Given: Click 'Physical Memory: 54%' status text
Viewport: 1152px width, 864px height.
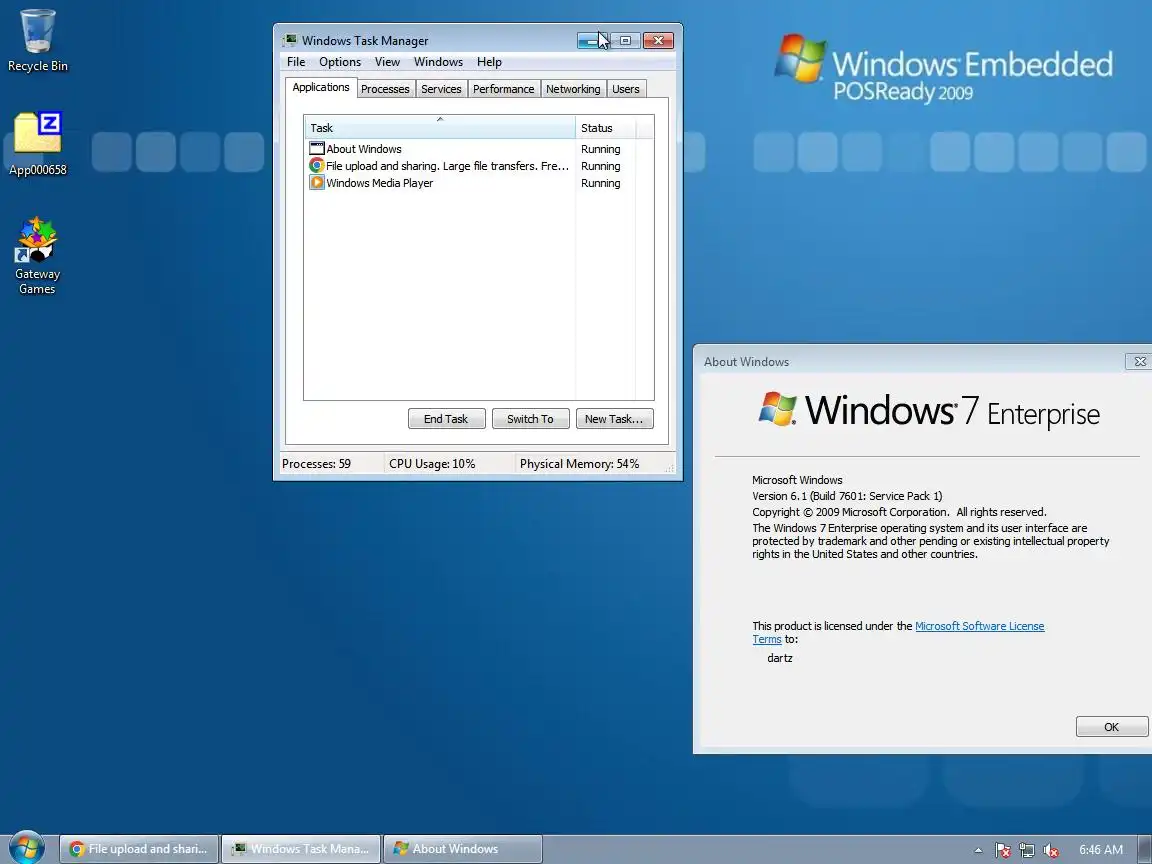Looking at the screenshot, I should point(579,464).
